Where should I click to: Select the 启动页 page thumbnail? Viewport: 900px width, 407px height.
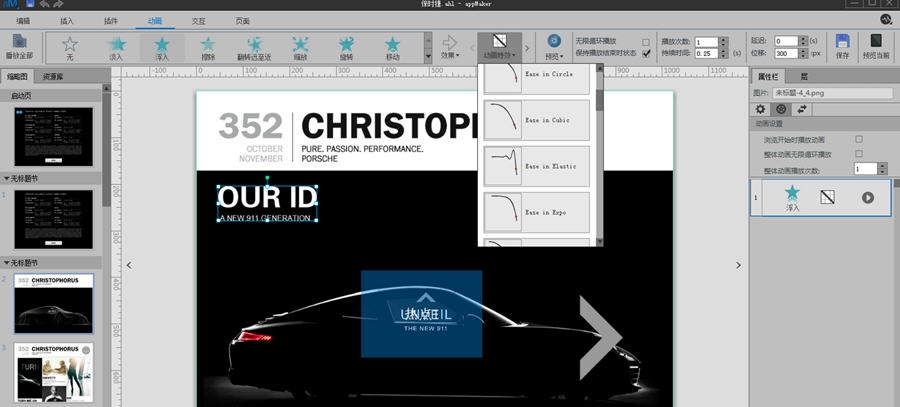click(53, 137)
